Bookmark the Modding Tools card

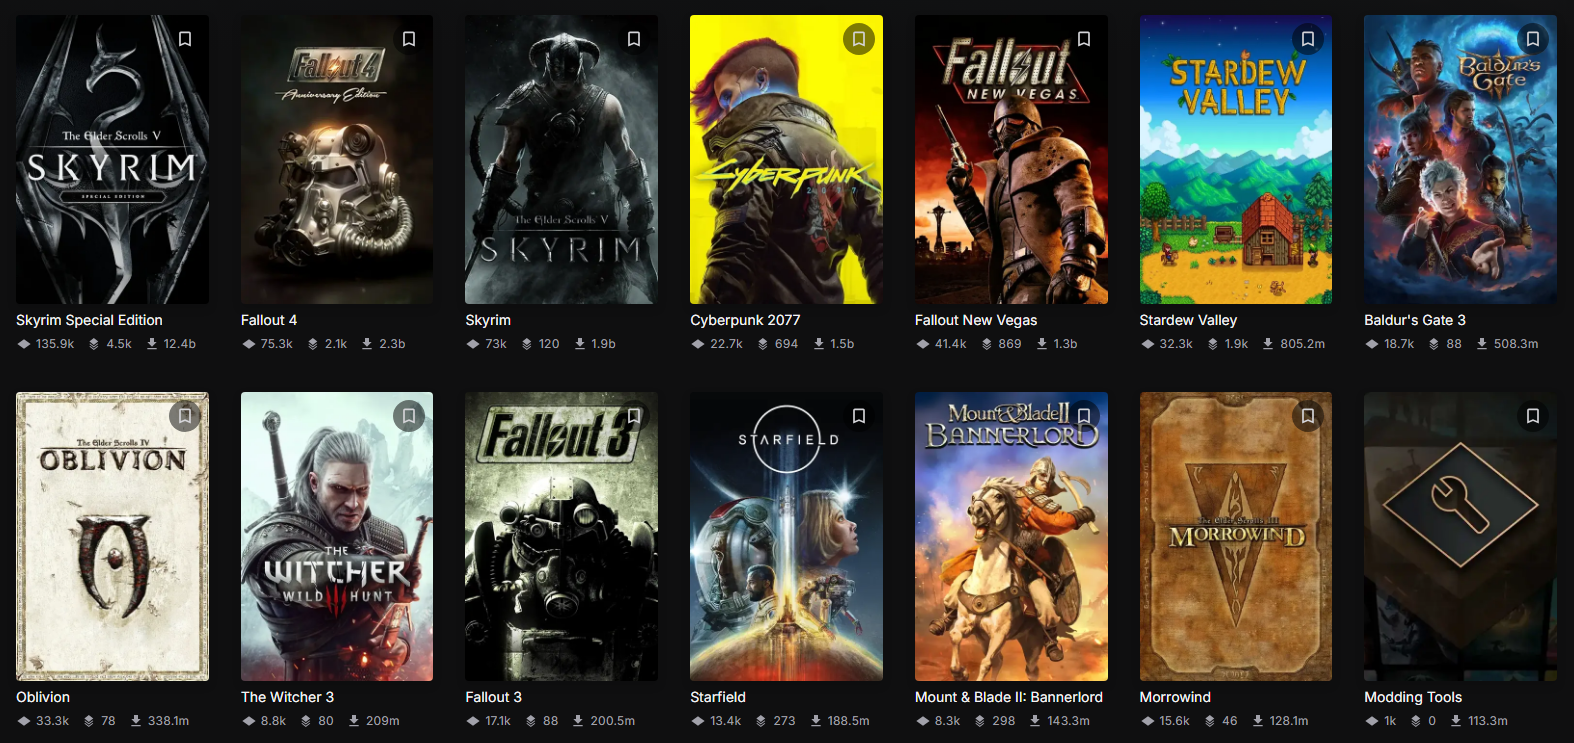[1533, 416]
